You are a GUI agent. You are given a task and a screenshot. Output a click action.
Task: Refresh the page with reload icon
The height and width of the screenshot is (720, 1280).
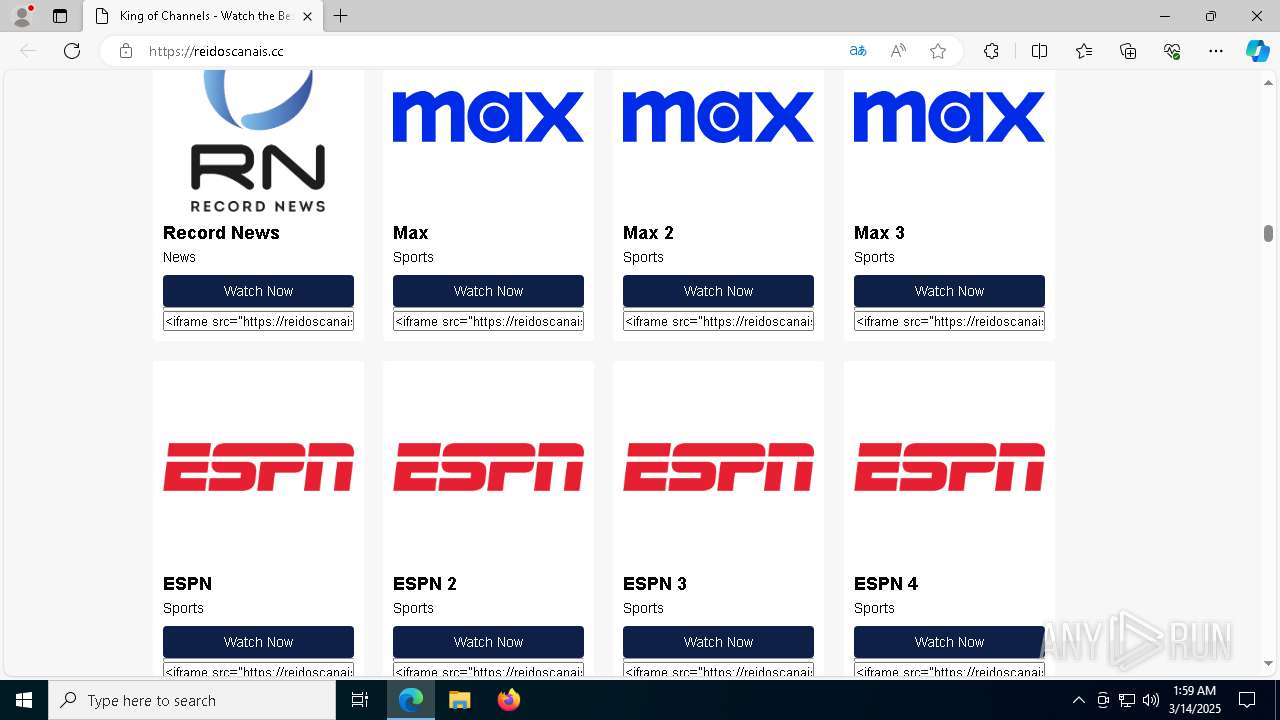[72, 51]
